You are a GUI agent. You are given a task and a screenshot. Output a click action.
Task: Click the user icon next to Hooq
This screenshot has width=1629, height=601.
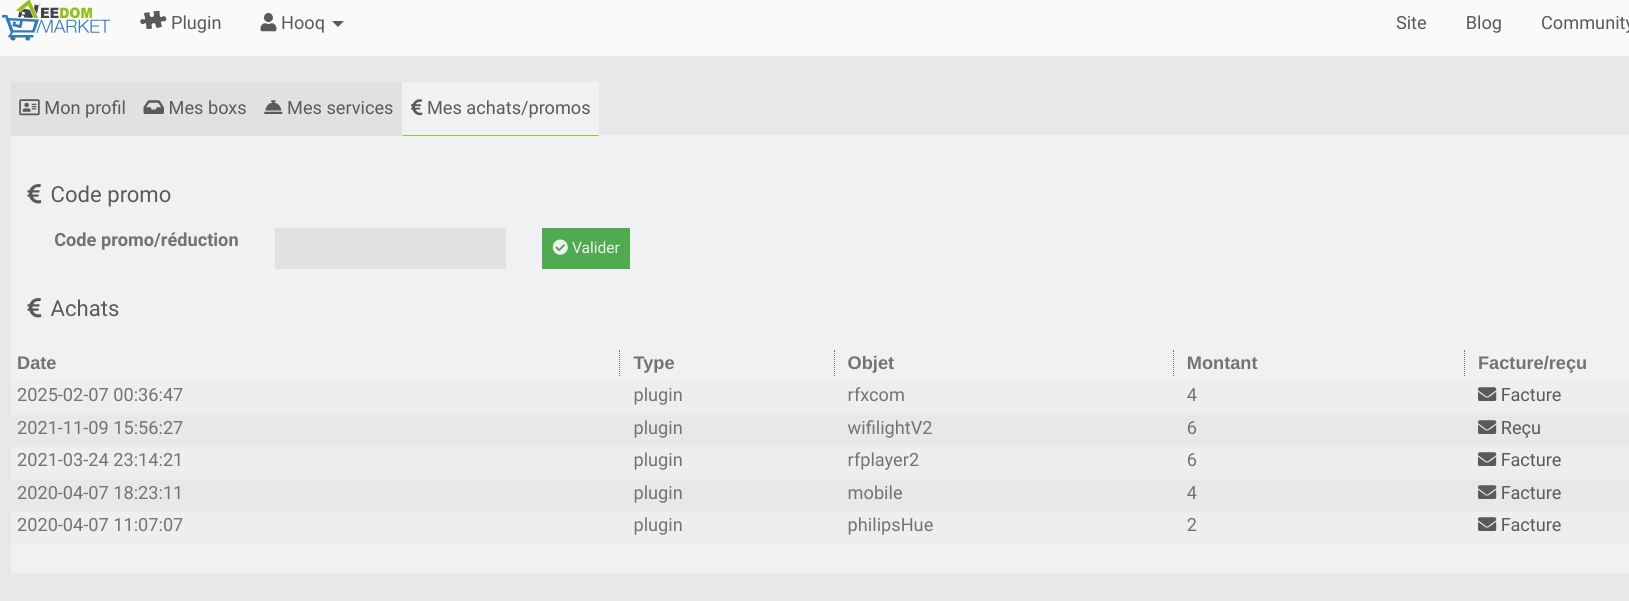point(268,22)
